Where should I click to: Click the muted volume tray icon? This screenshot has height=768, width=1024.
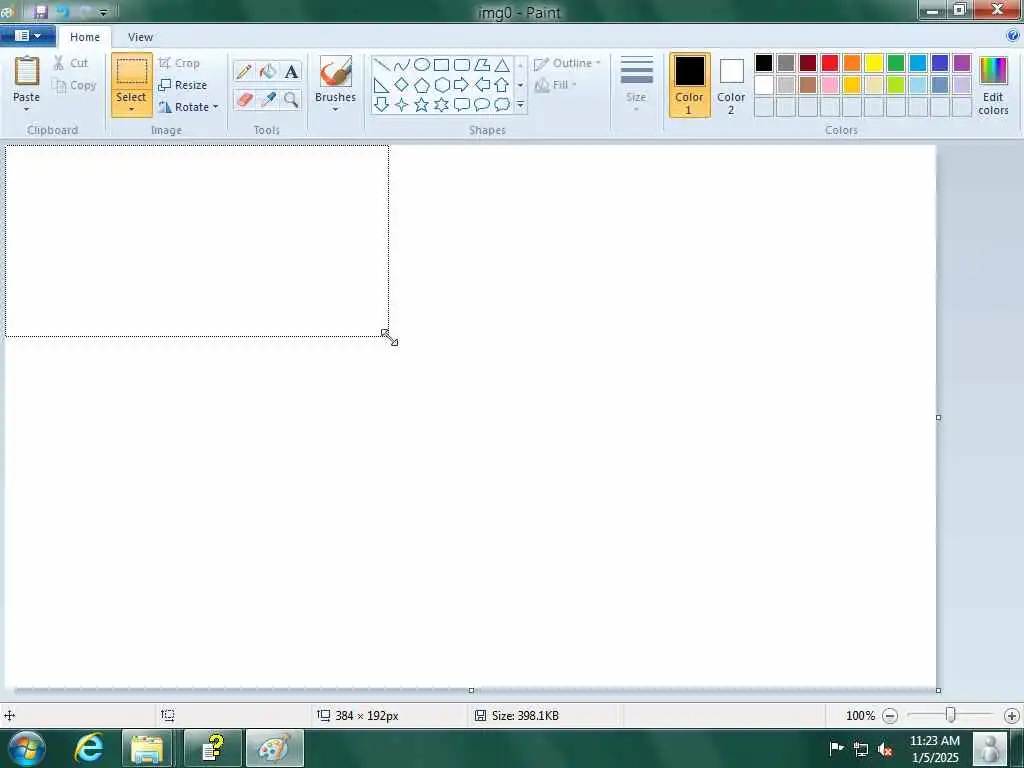click(x=886, y=750)
